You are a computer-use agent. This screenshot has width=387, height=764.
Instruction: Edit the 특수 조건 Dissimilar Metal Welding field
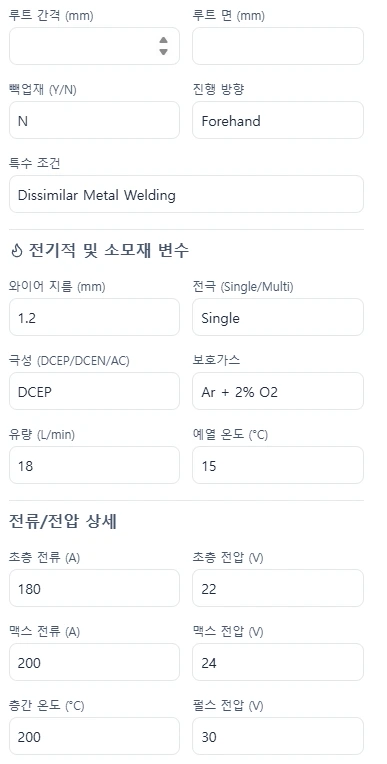(x=186, y=194)
